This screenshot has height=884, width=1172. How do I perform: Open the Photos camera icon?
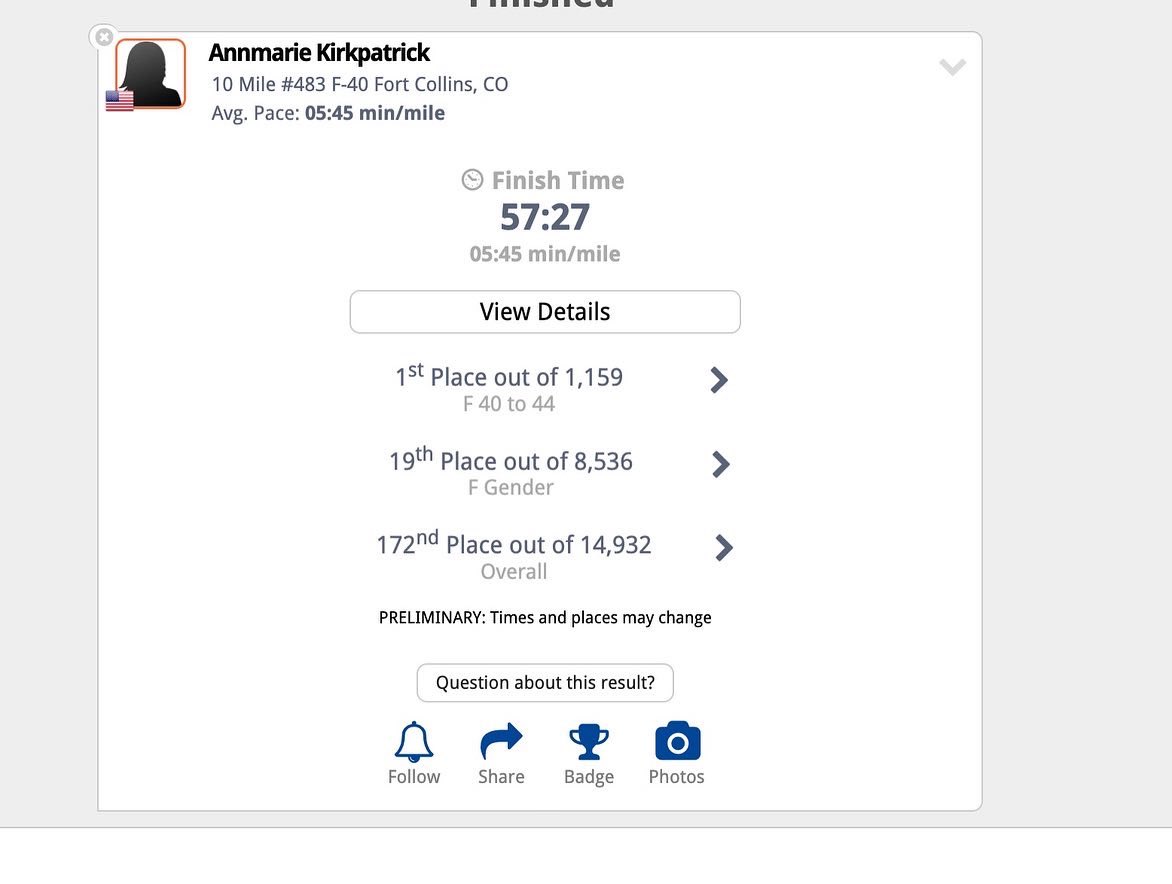point(677,741)
